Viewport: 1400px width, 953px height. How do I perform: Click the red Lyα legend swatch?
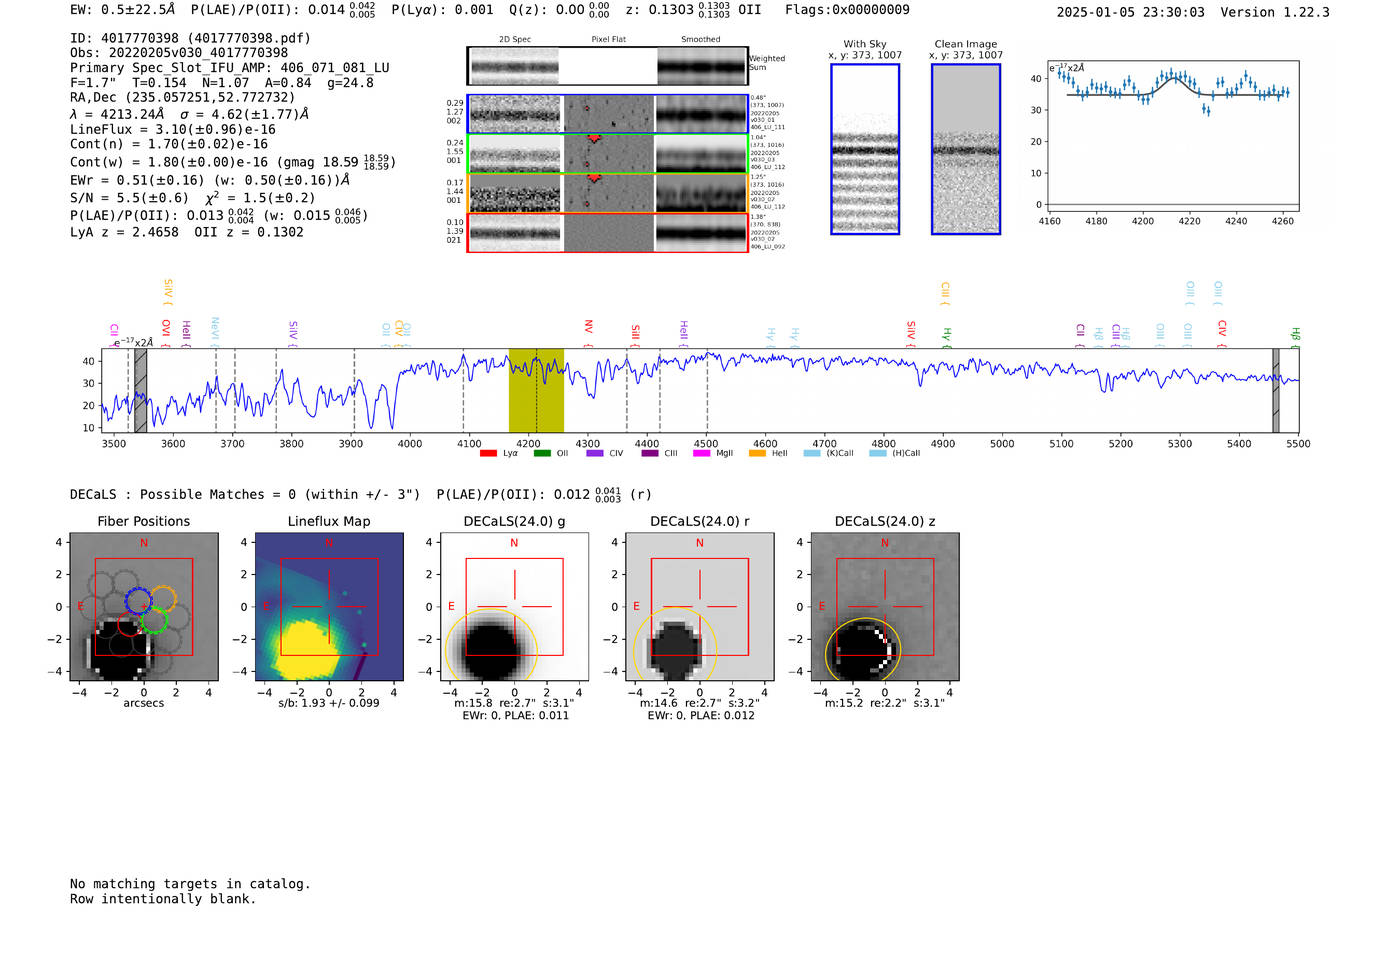tap(488, 453)
